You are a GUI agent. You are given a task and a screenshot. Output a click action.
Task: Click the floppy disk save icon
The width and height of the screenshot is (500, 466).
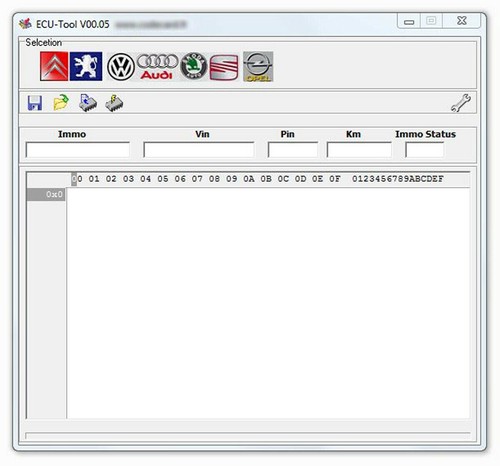click(x=35, y=103)
